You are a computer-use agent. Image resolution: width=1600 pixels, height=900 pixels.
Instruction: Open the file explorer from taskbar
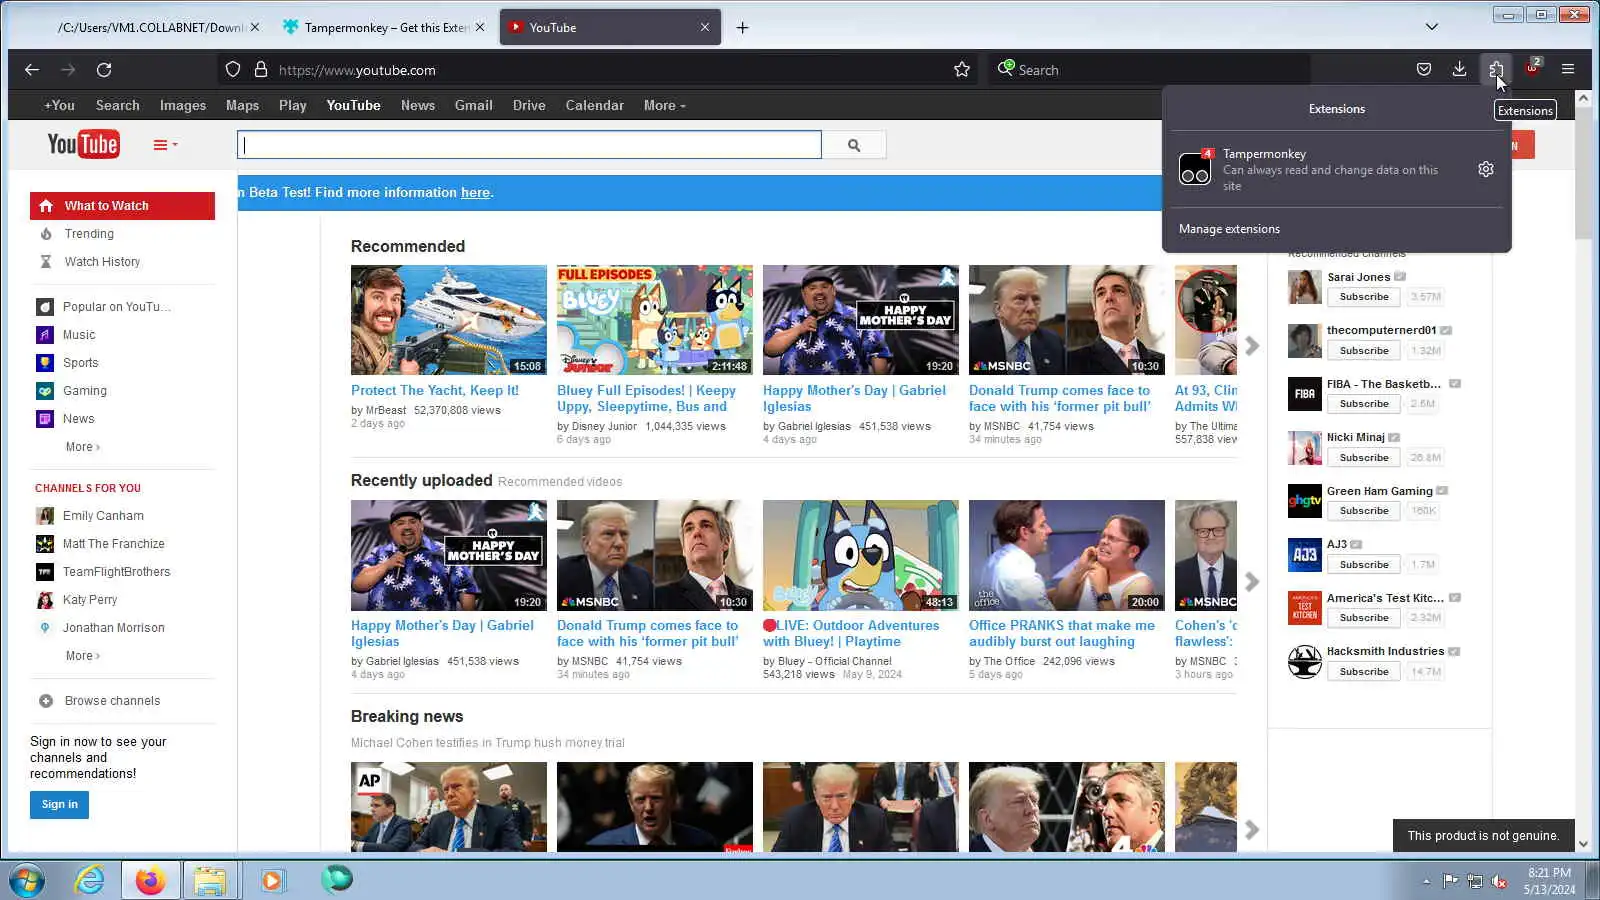point(210,880)
